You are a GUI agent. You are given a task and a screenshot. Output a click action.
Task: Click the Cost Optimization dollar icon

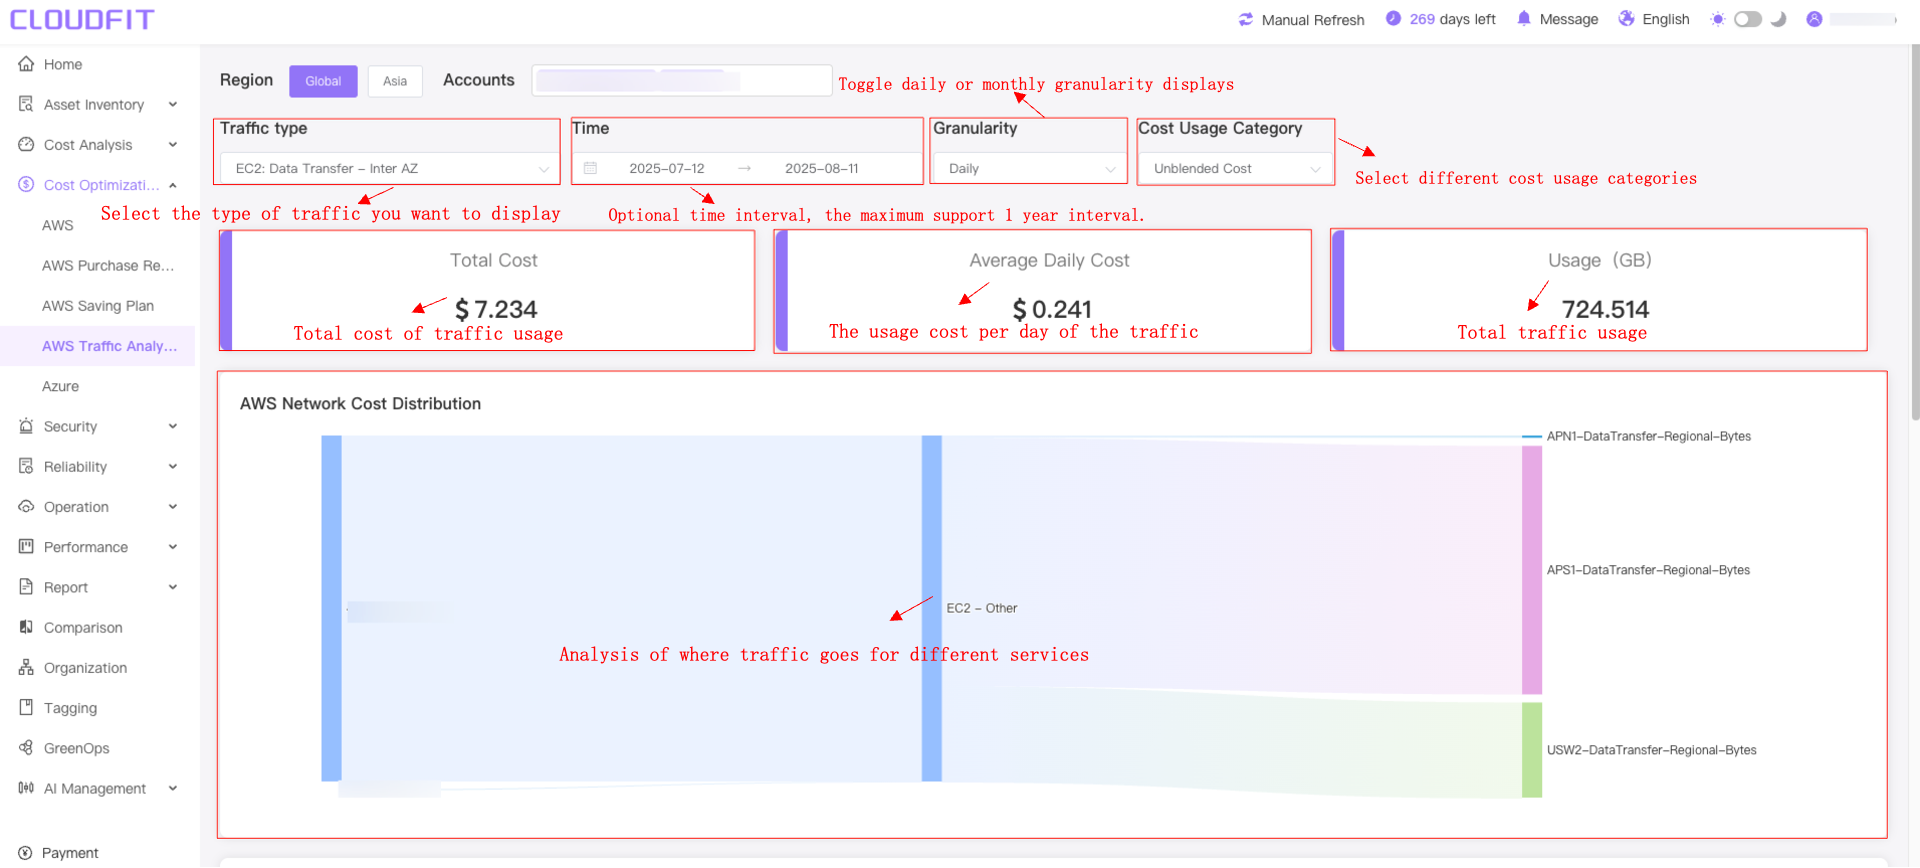click(x=26, y=185)
